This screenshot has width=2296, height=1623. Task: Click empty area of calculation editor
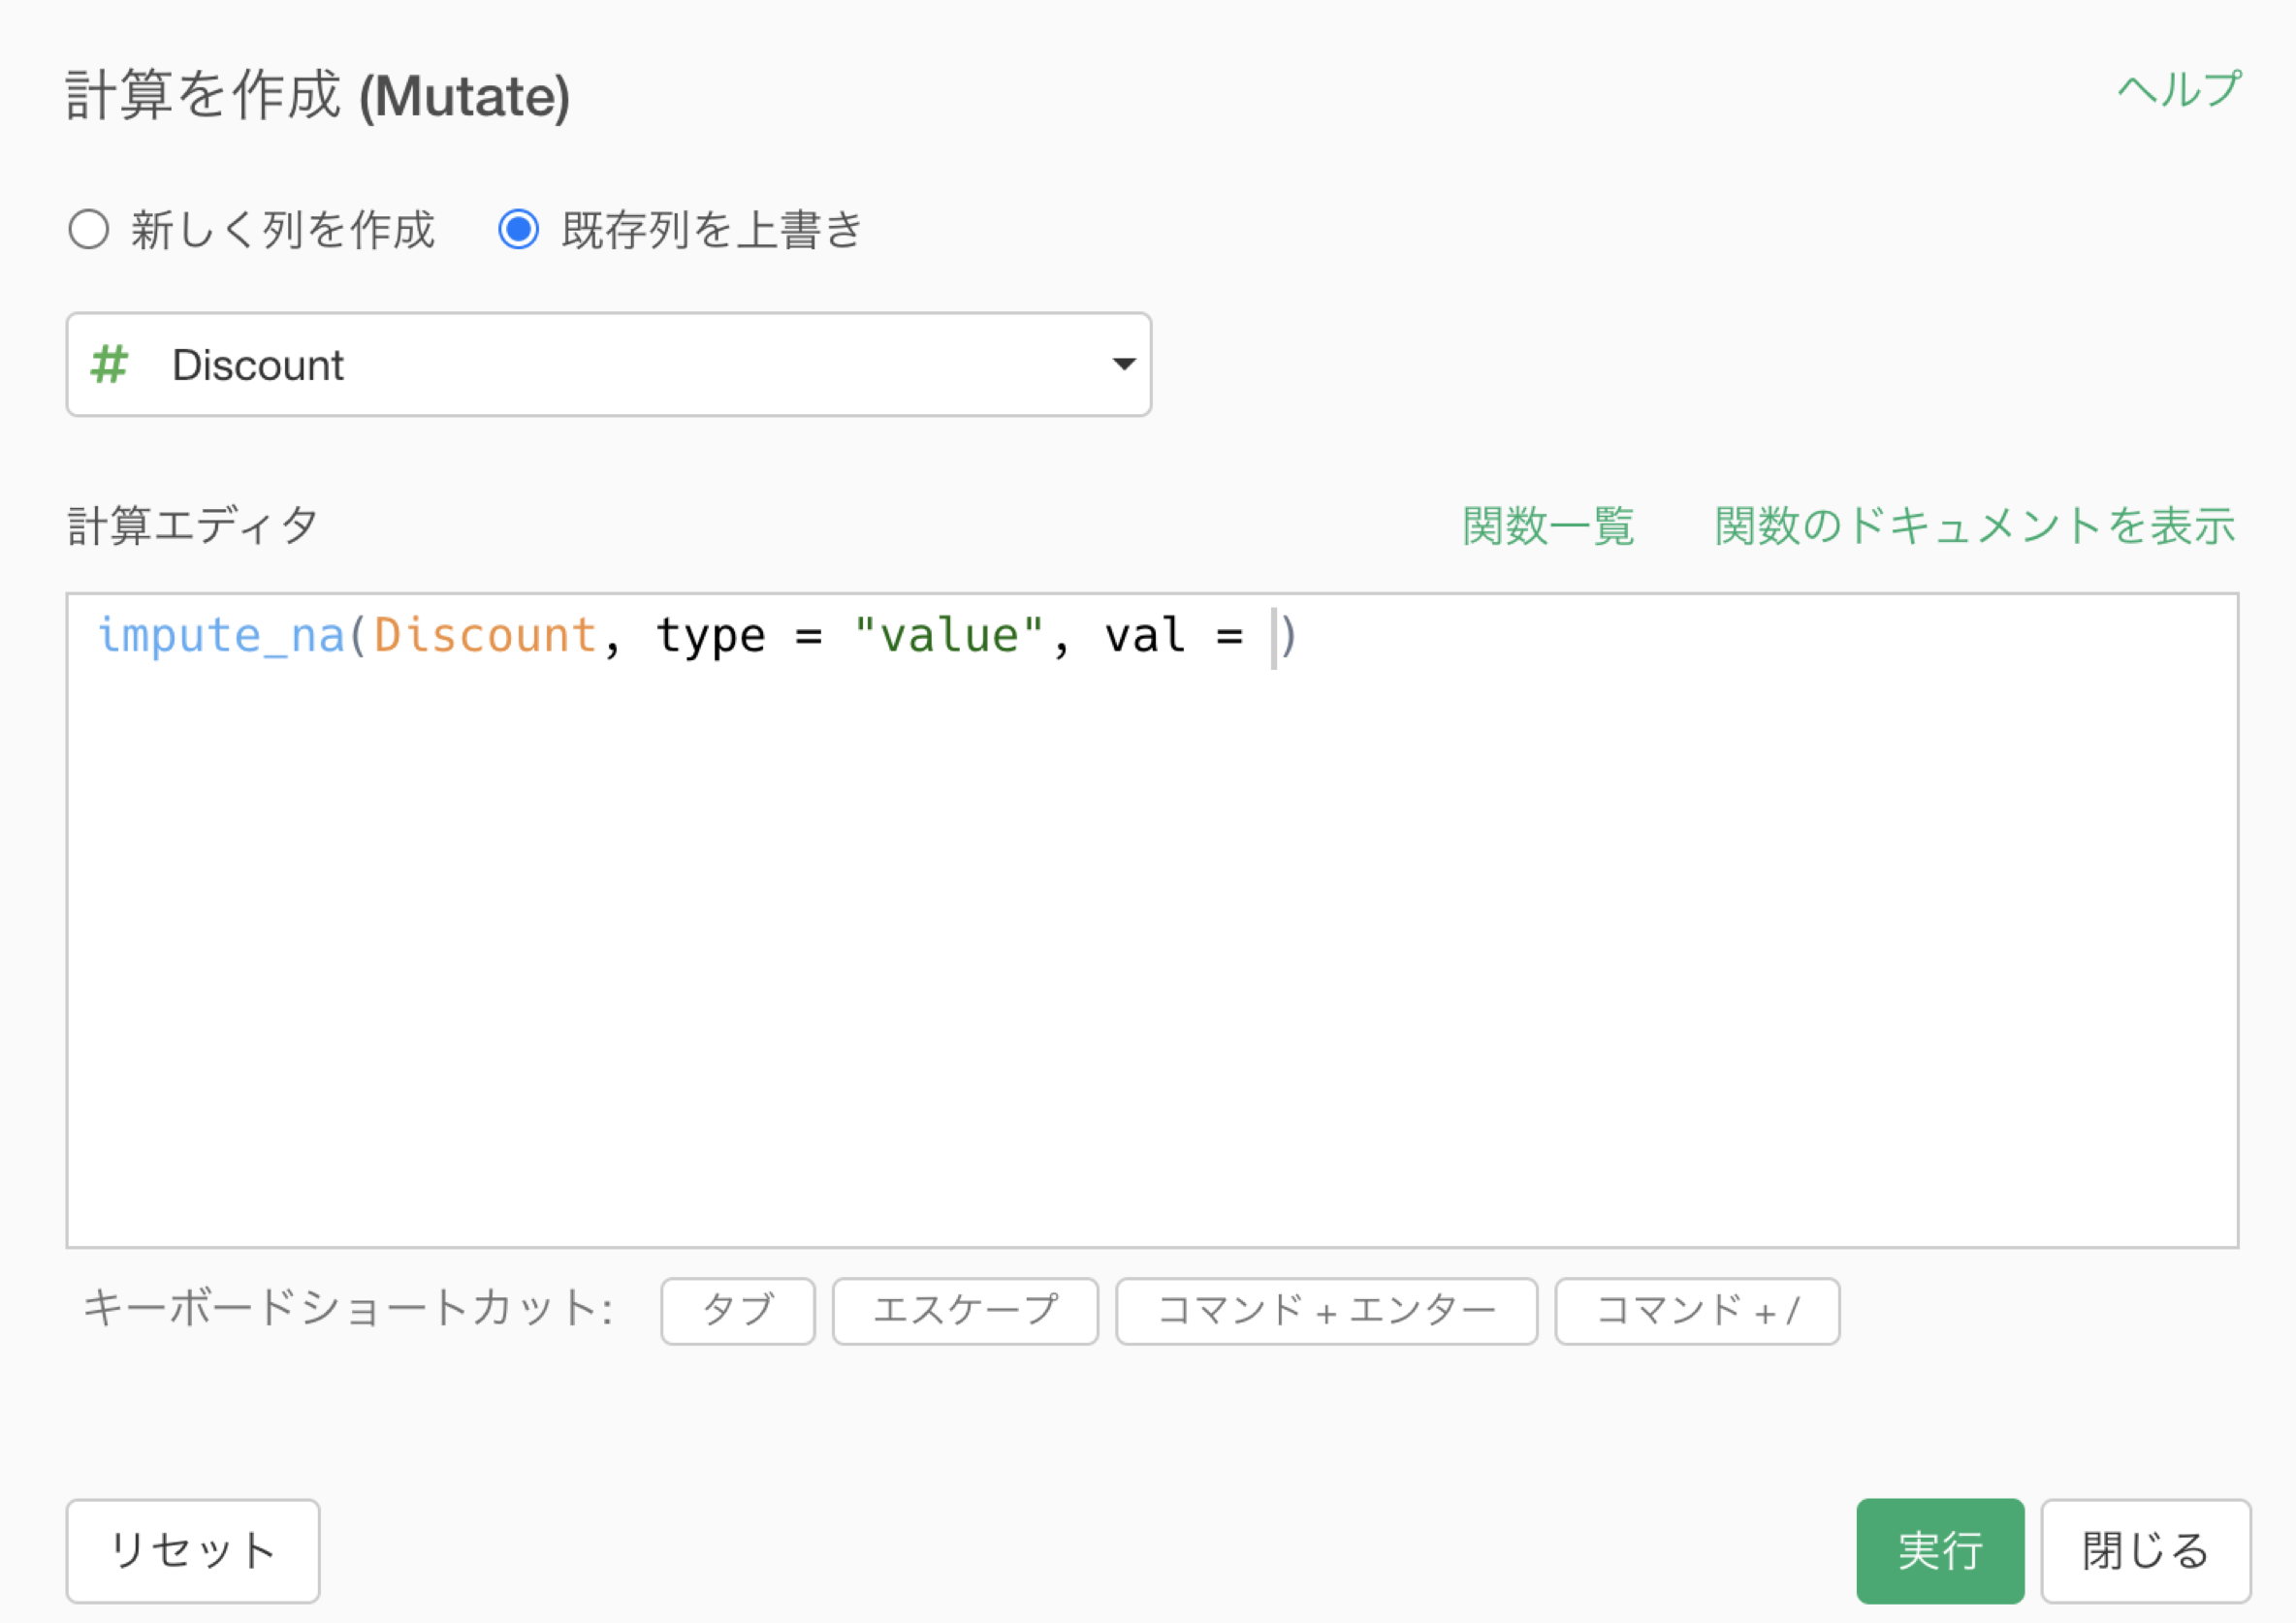[1150, 950]
